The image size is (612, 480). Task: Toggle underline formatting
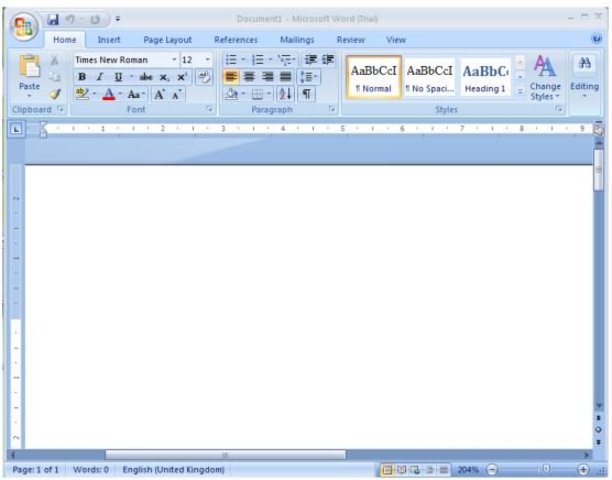point(118,77)
